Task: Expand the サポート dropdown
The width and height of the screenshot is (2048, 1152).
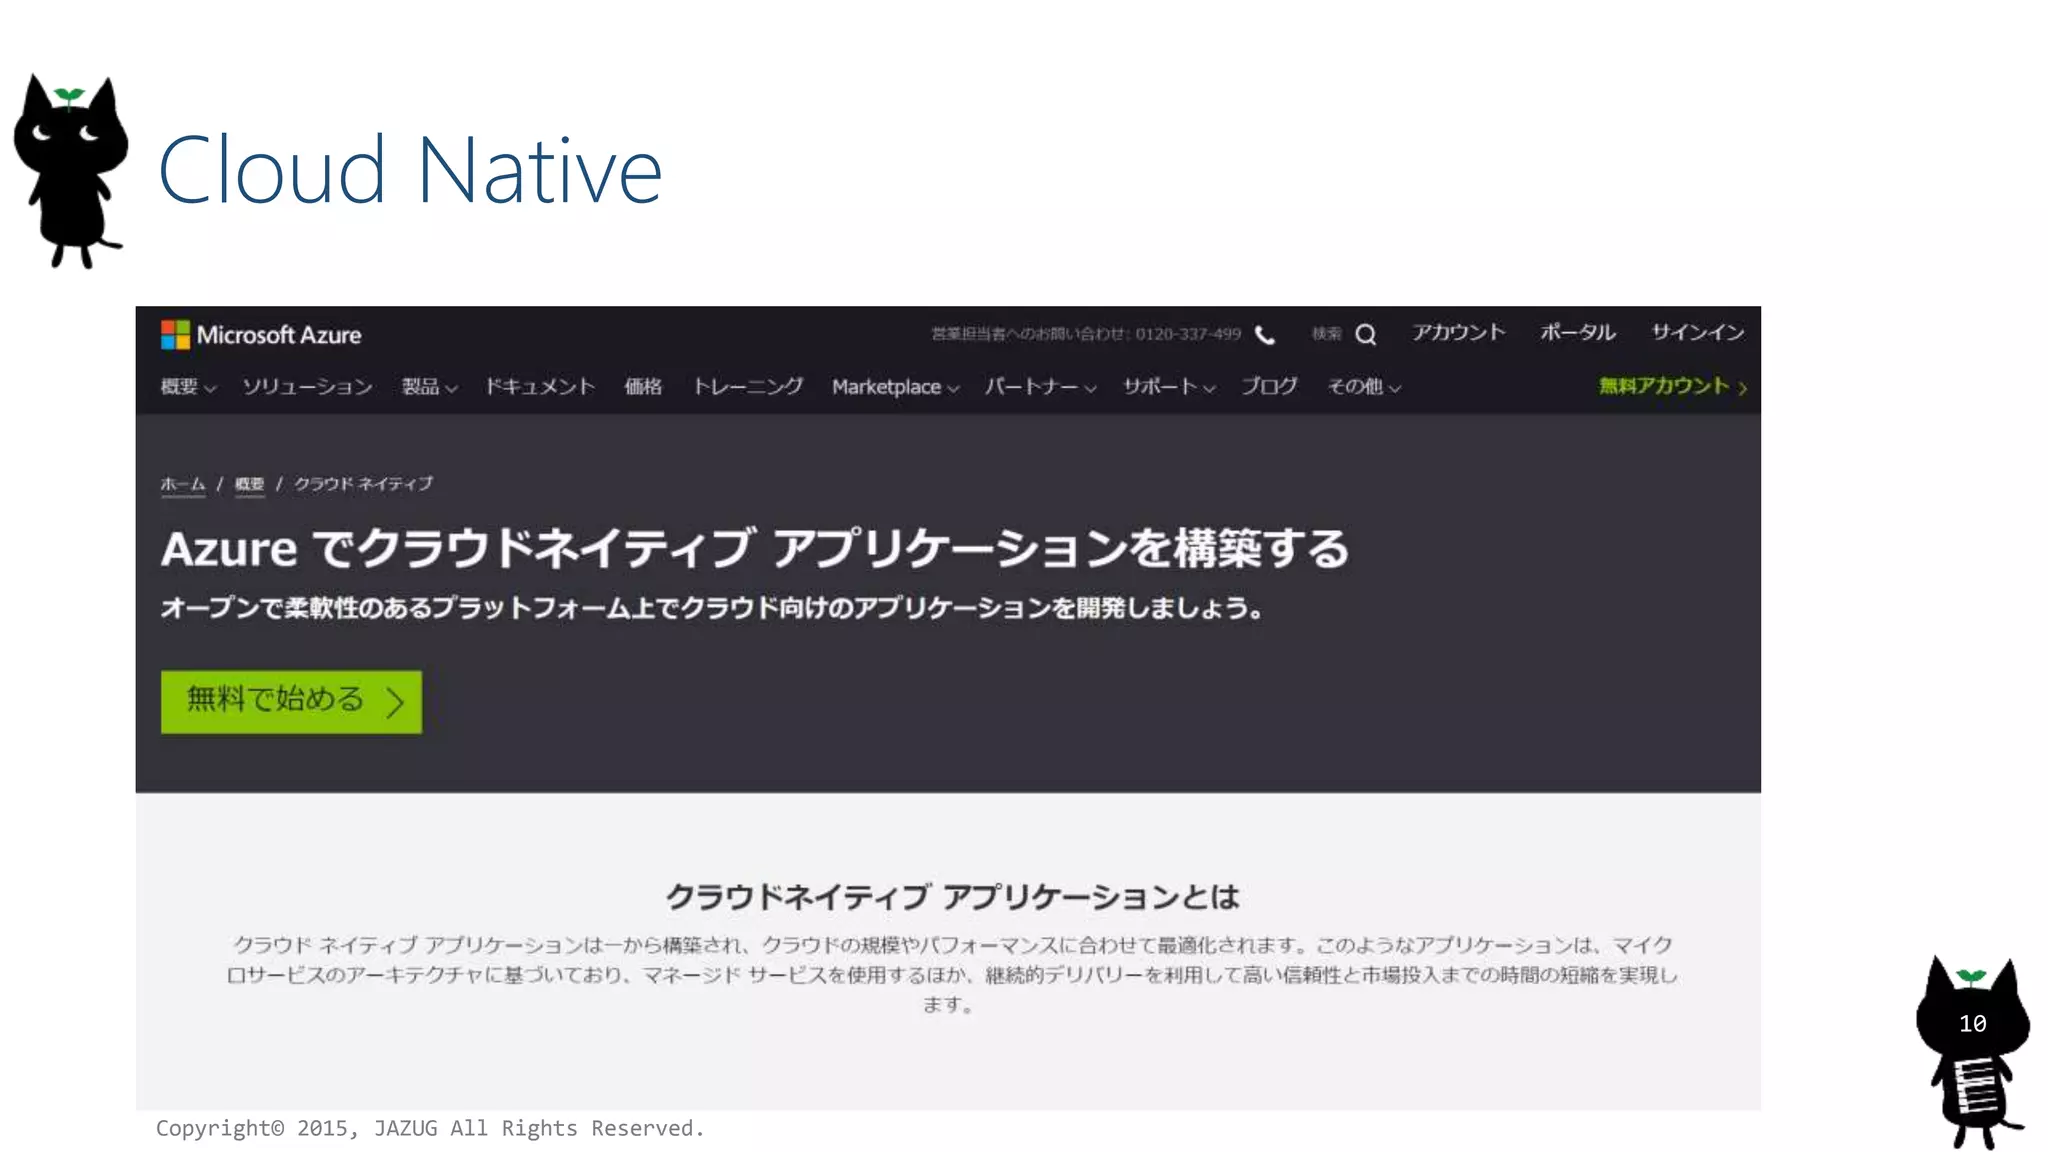Action: click(x=1168, y=386)
